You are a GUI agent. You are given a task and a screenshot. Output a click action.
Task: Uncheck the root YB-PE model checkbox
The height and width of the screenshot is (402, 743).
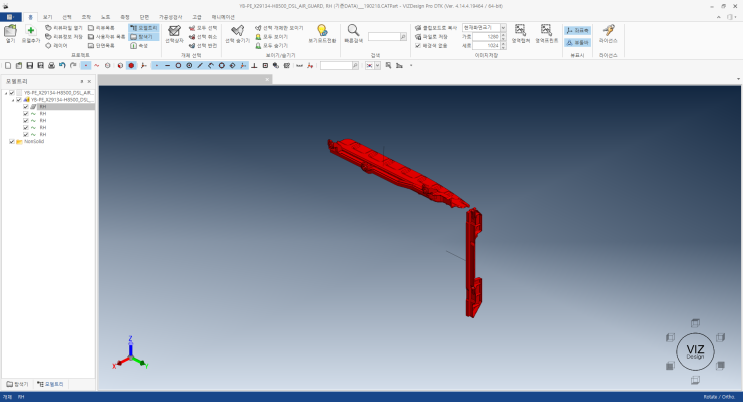coord(12,93)
